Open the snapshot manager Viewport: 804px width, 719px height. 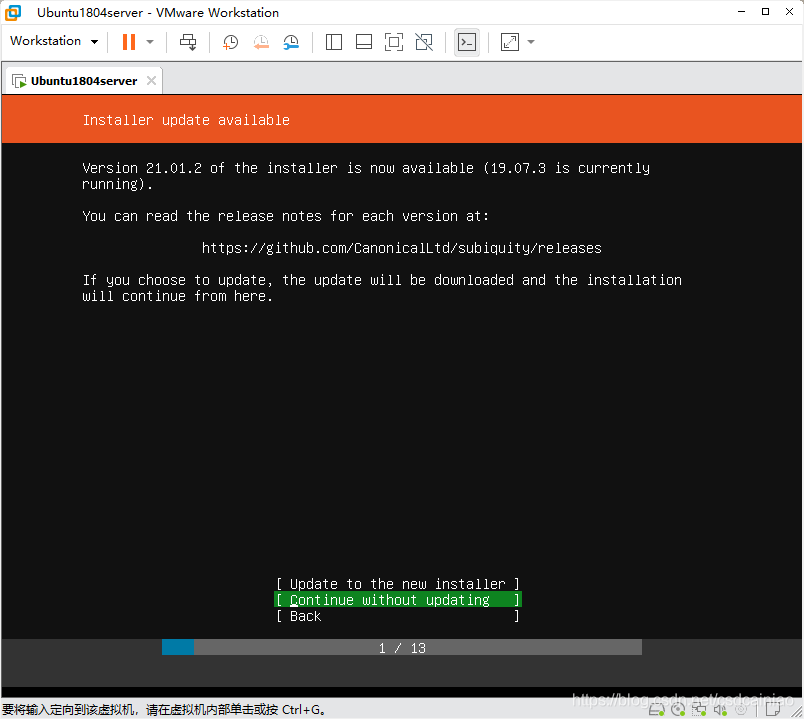[x=291, y=42]
